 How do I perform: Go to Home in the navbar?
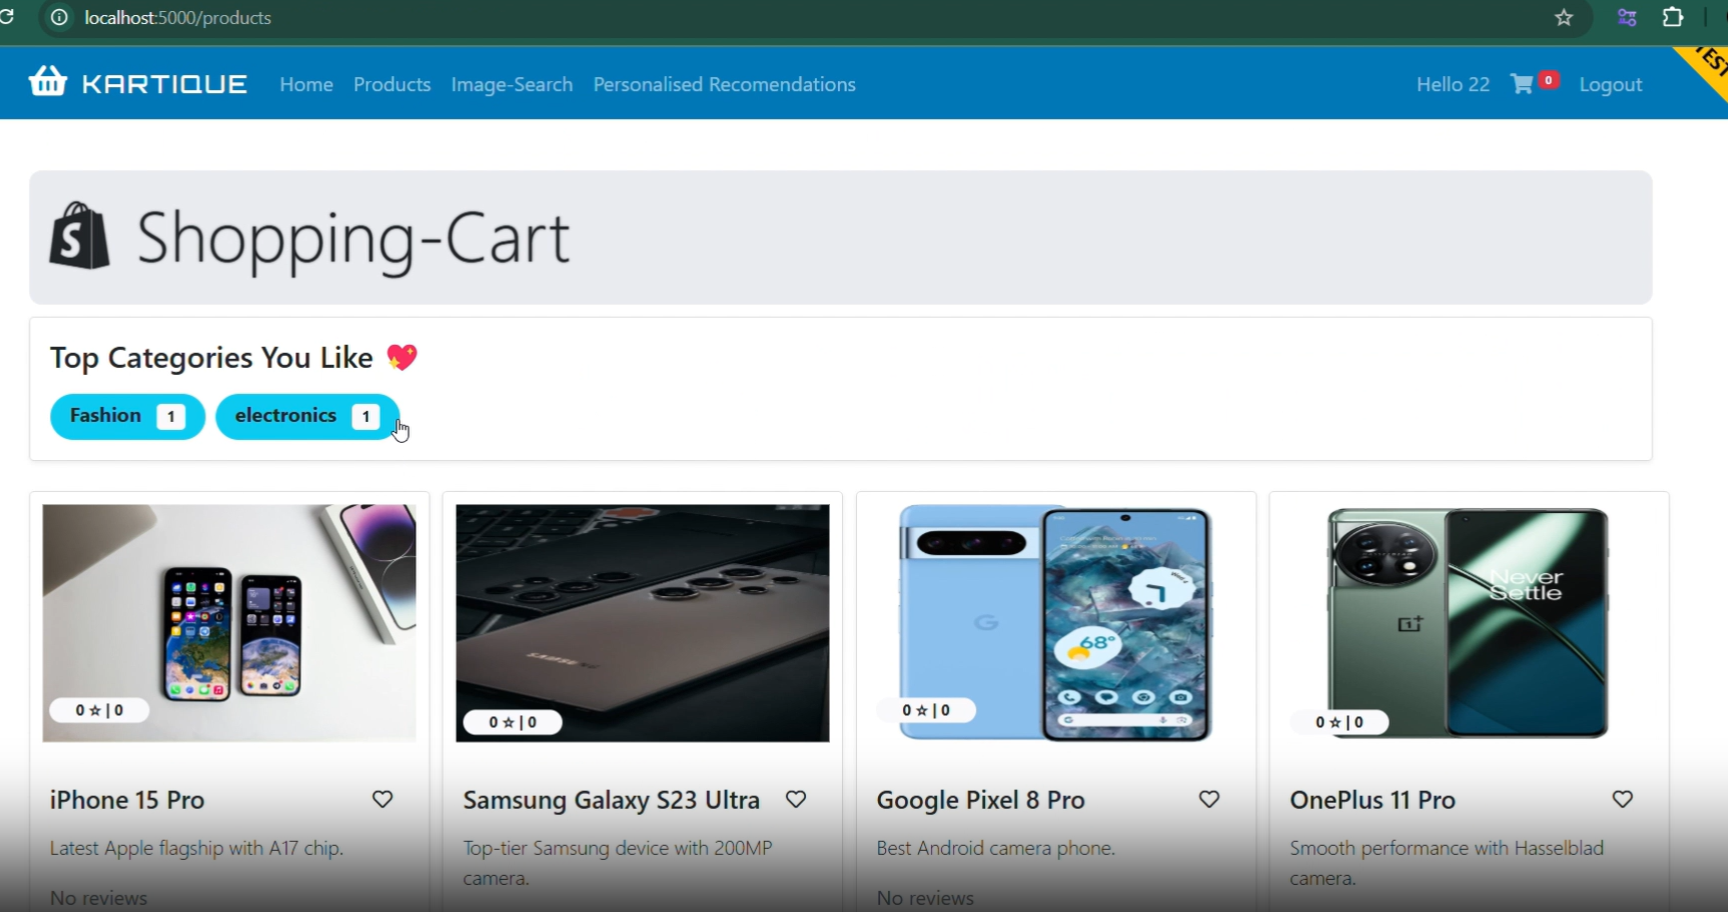click(306, 85)
